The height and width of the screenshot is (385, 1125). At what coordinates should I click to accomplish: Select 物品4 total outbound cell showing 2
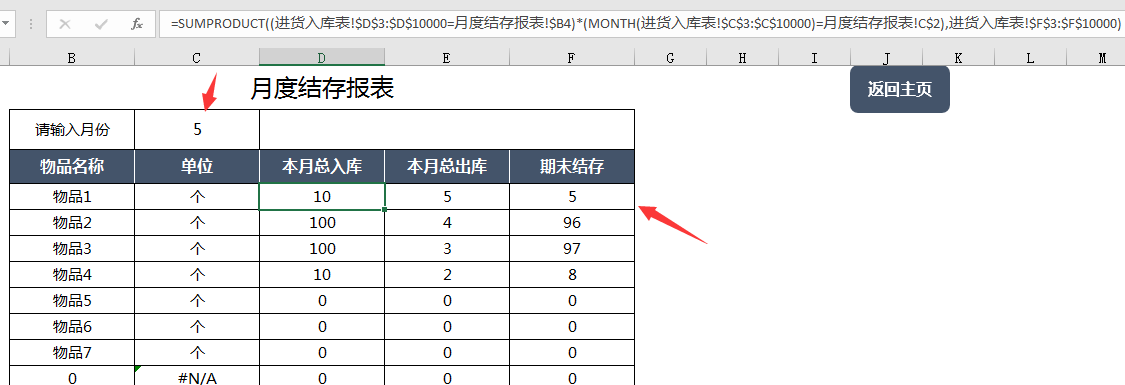[447, 275]
